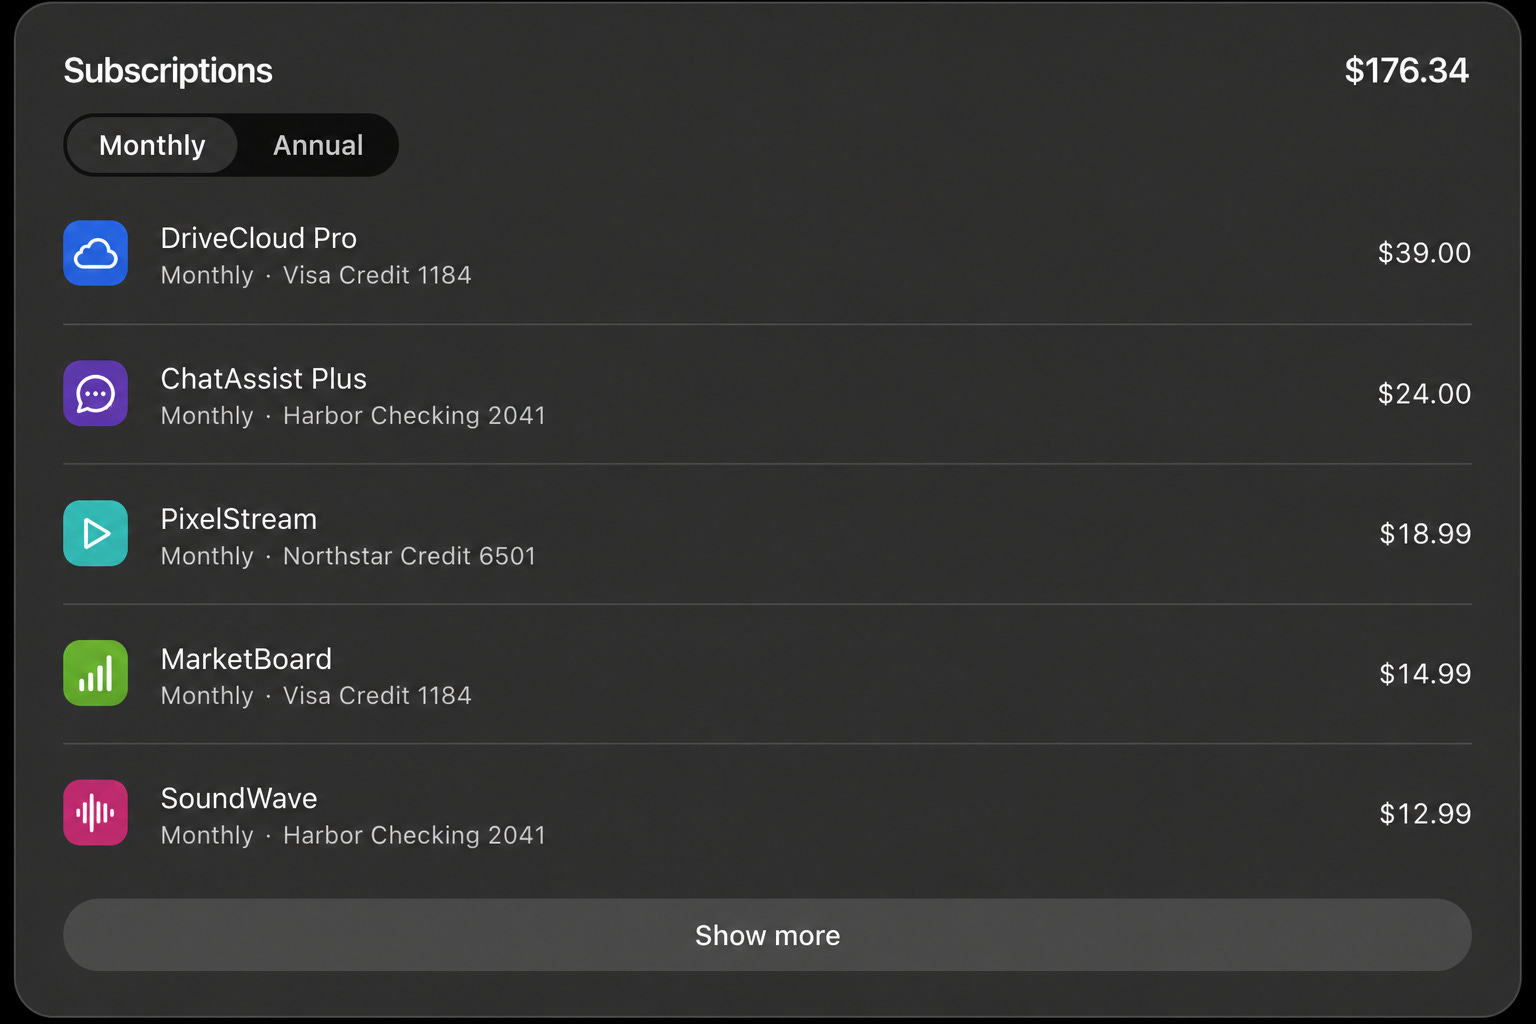Select the MarketBoard subscription title
Viewport: 1536px width, 1024px height.
[246, 659]
